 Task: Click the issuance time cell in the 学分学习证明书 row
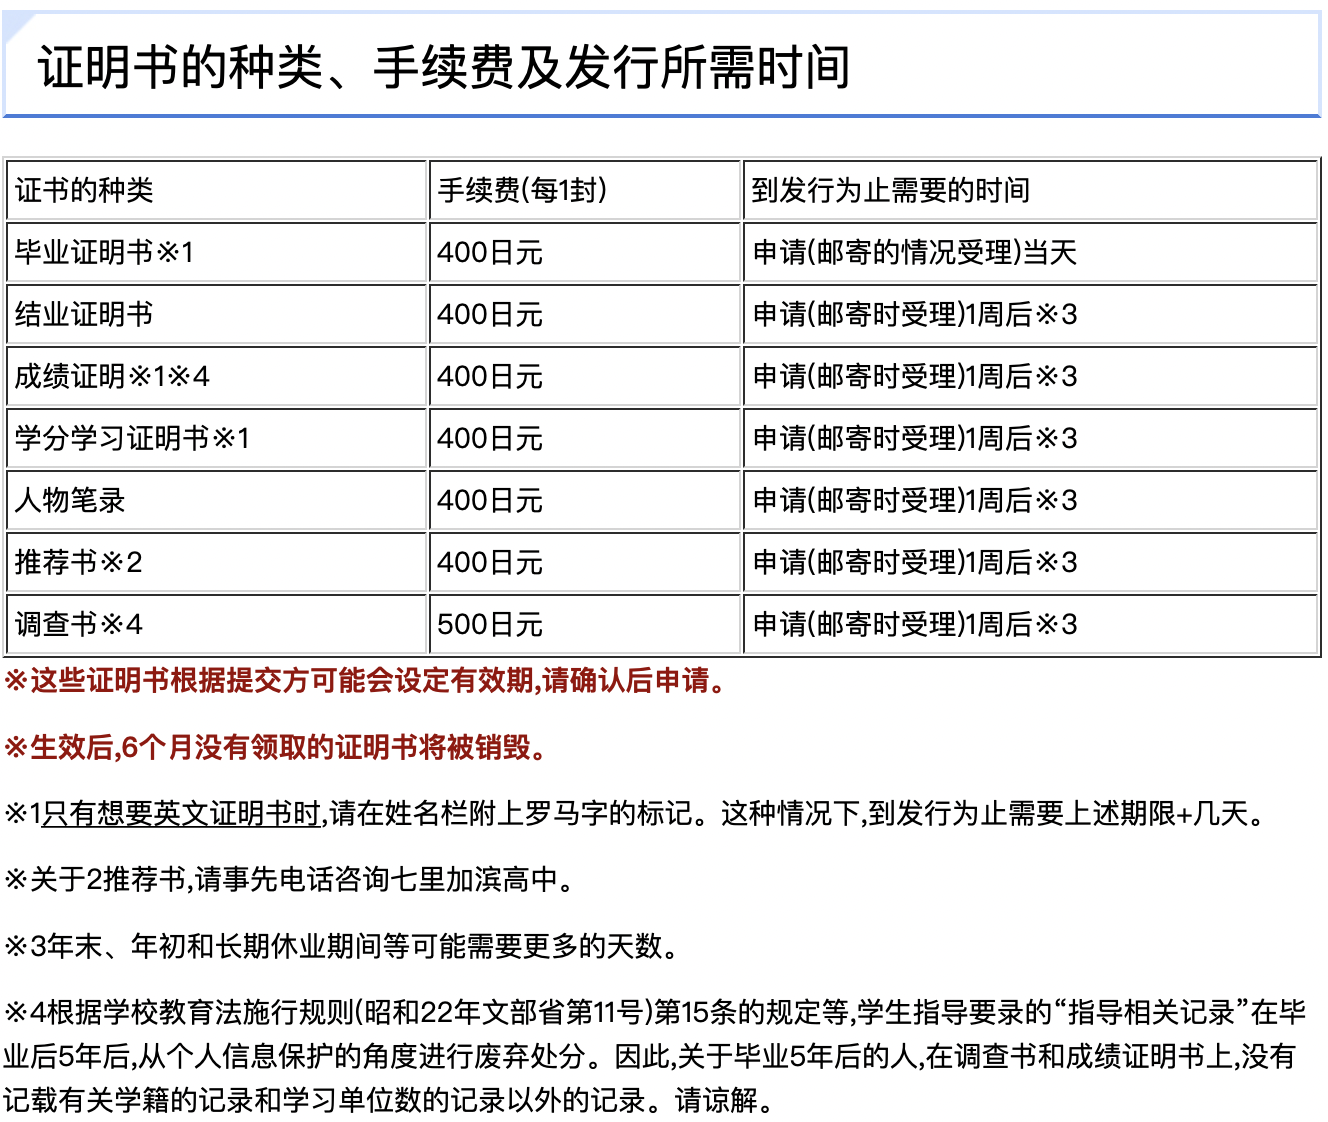[1031, 438]
